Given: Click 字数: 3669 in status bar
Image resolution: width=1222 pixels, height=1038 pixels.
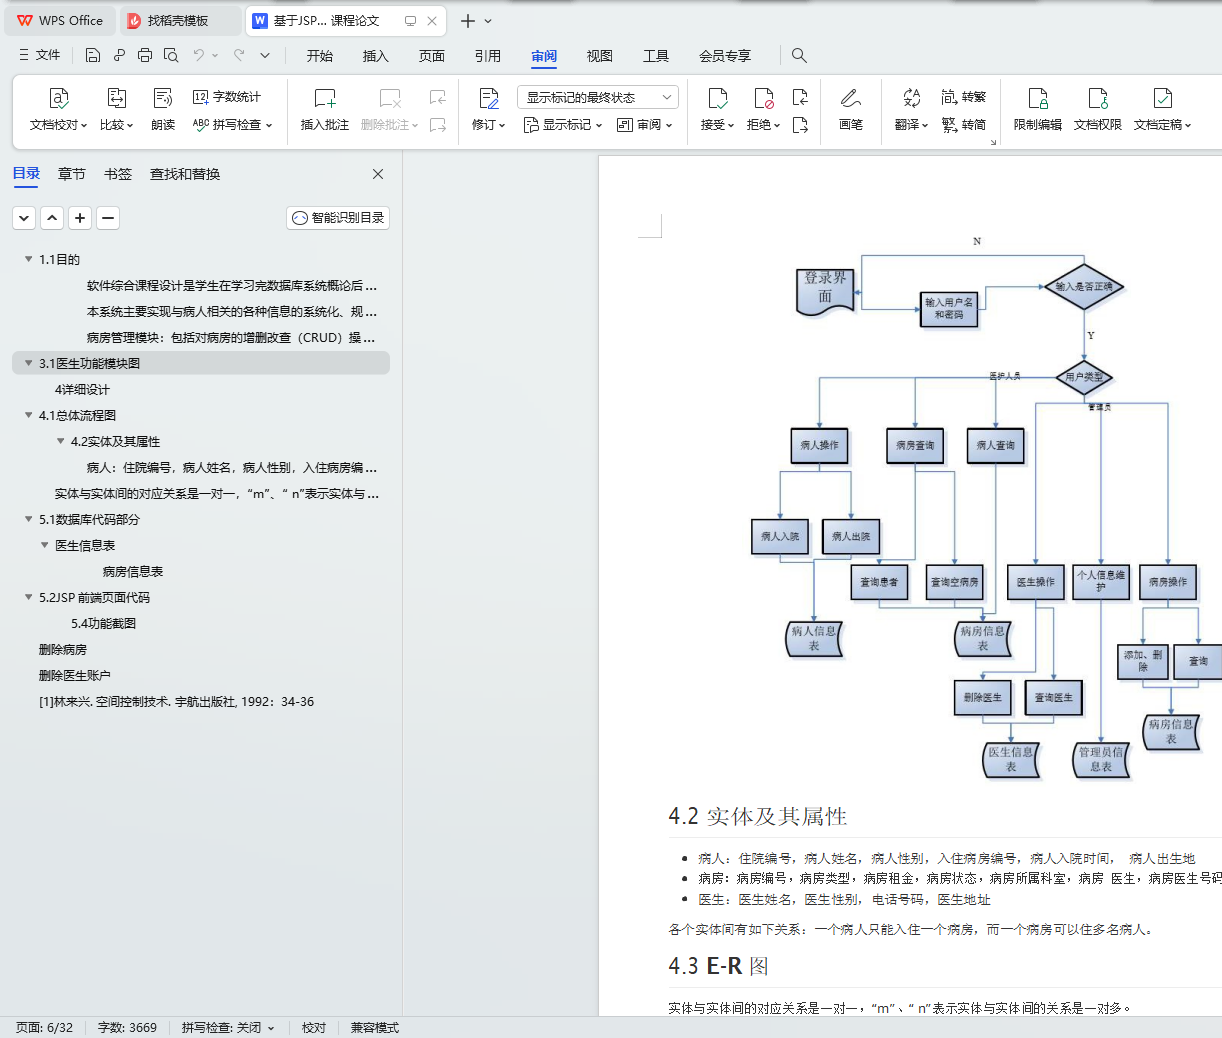Looking at the screenshot, I should (x=127, y=1027).
